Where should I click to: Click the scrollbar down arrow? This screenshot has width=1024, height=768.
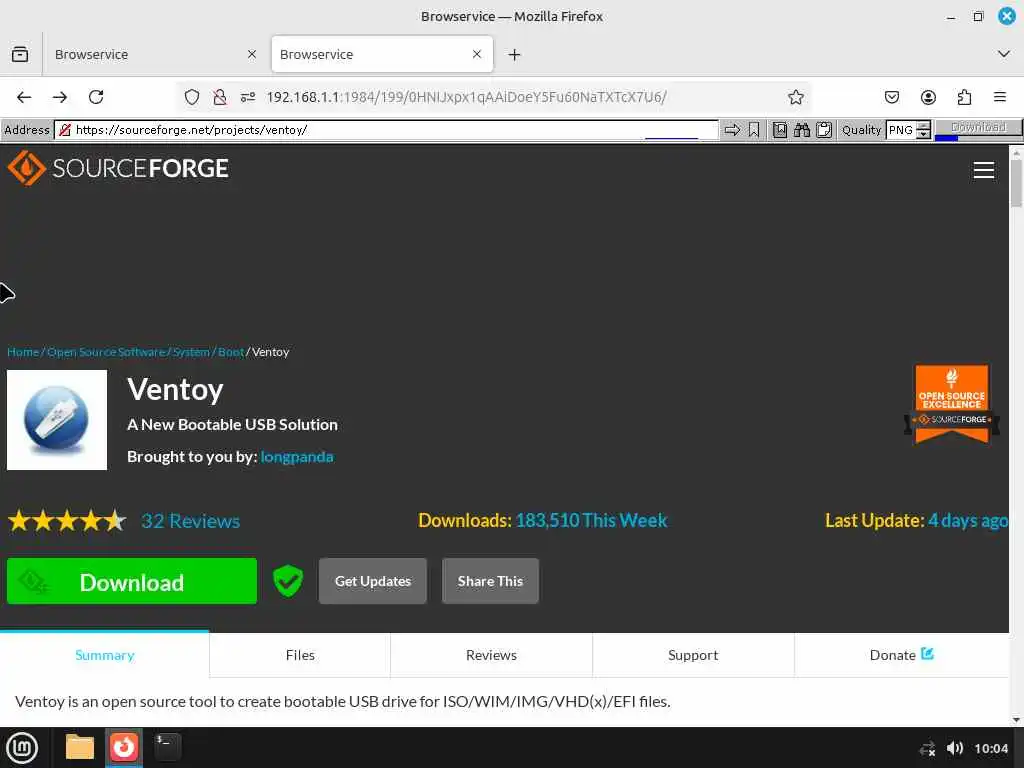[1016, 720]
